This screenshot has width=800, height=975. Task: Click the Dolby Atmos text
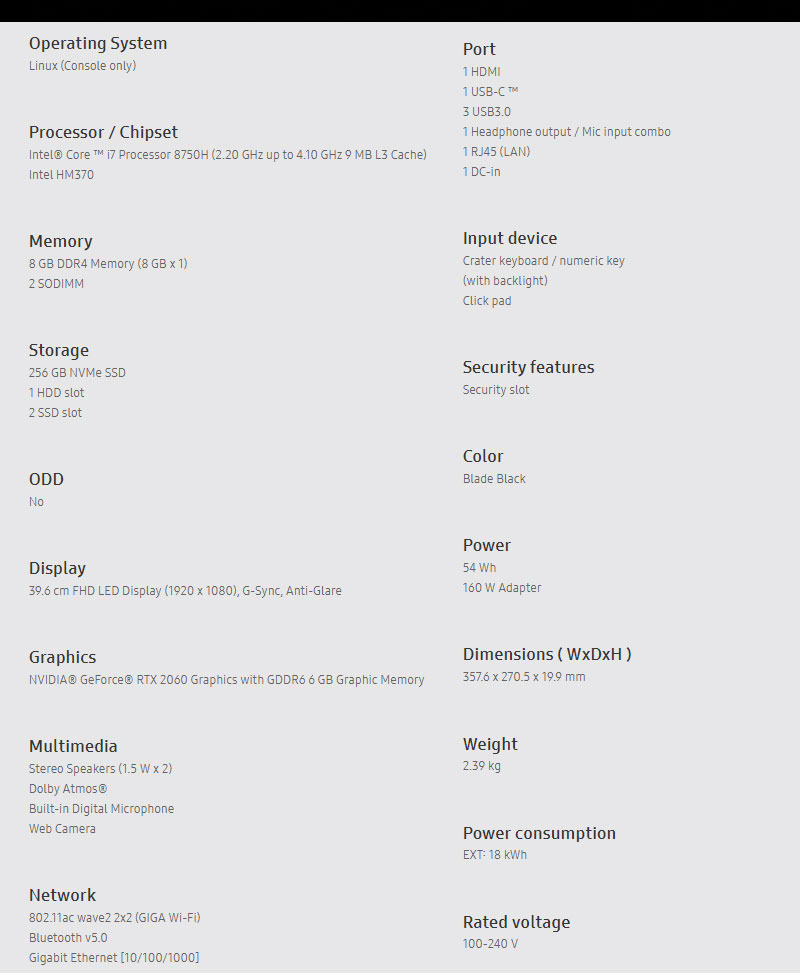click(68, 789)
